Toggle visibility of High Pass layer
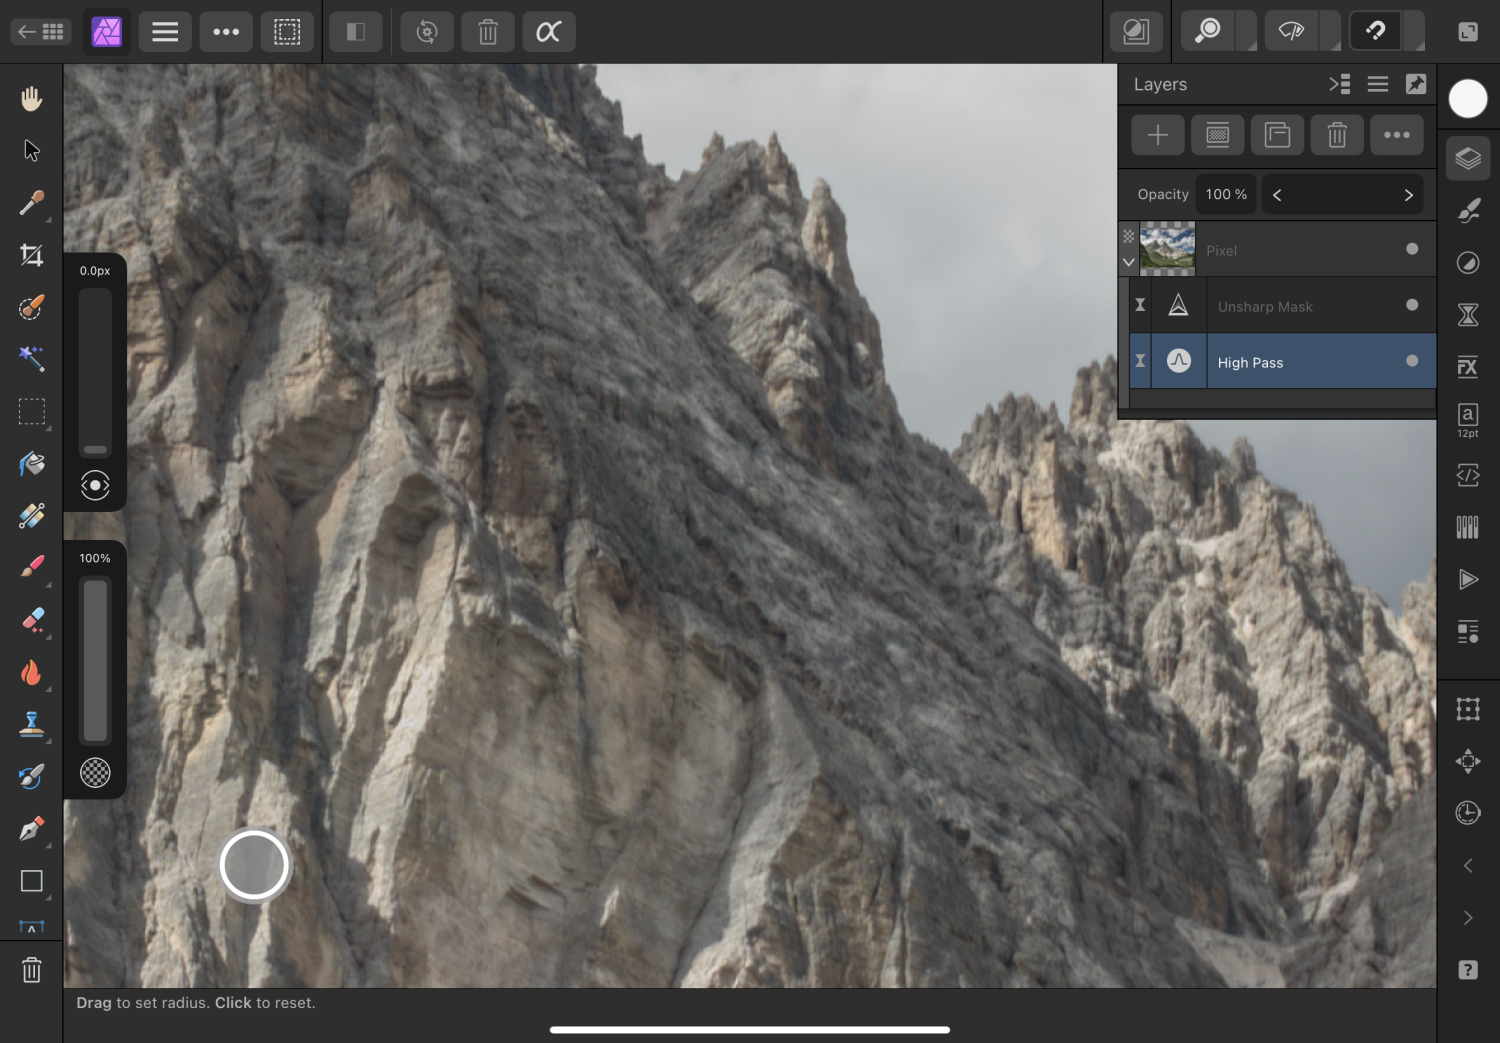1500x1043 pixels. tap(1411, 361)
